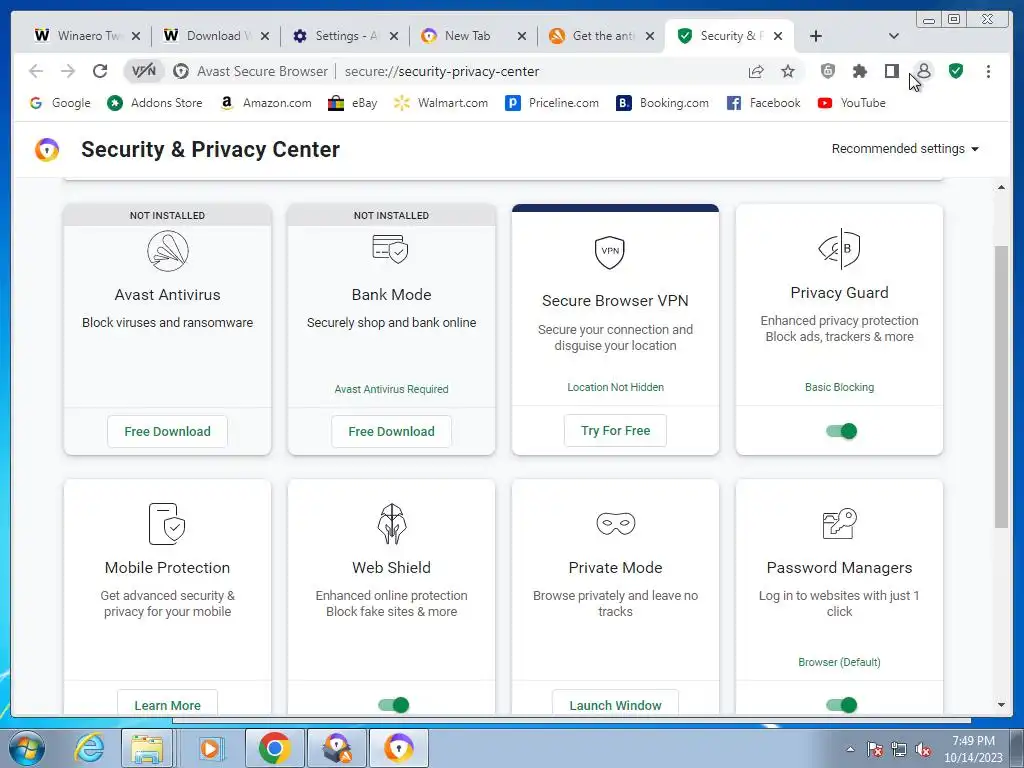Open the Addons Store bookmark

point(155,103)
